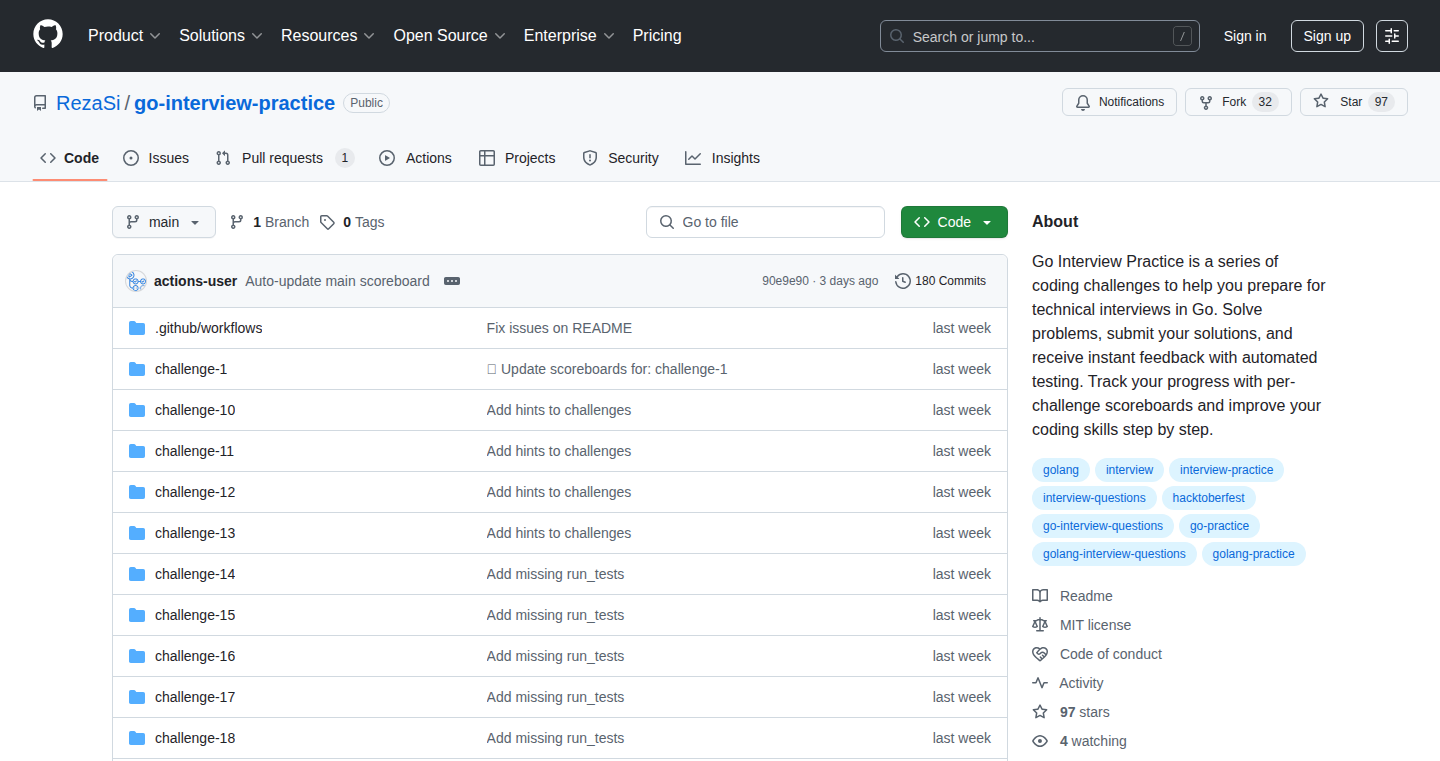
Task: Click the challenge-13 folder icon
Action: tap(137, 533)
